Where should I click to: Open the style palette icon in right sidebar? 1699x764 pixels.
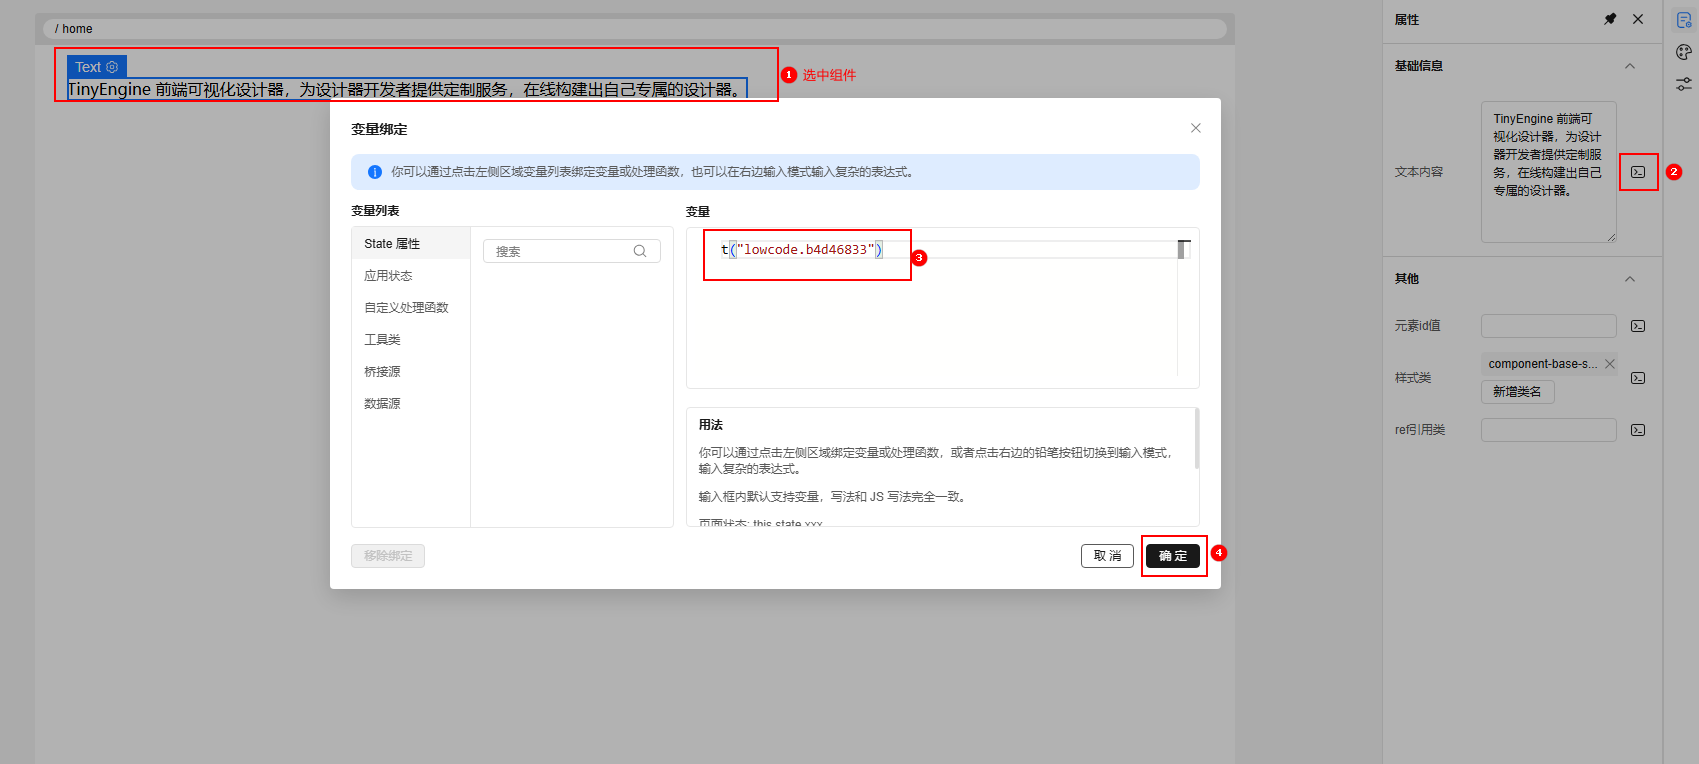click(1684, 52)
